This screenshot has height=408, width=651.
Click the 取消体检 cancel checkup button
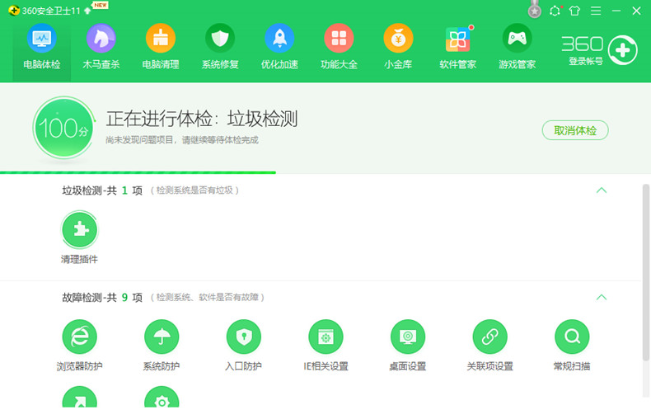coord(575,131)
